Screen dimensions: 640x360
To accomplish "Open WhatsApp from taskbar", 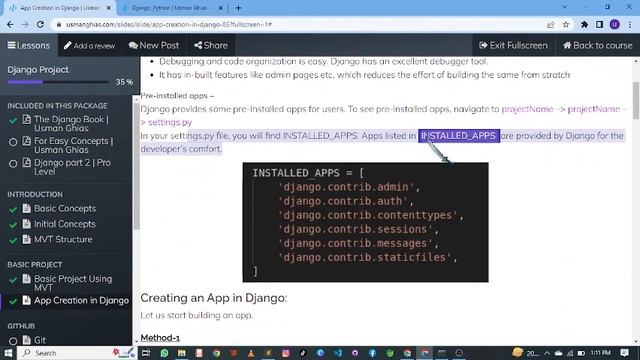I will pos(164,353).
